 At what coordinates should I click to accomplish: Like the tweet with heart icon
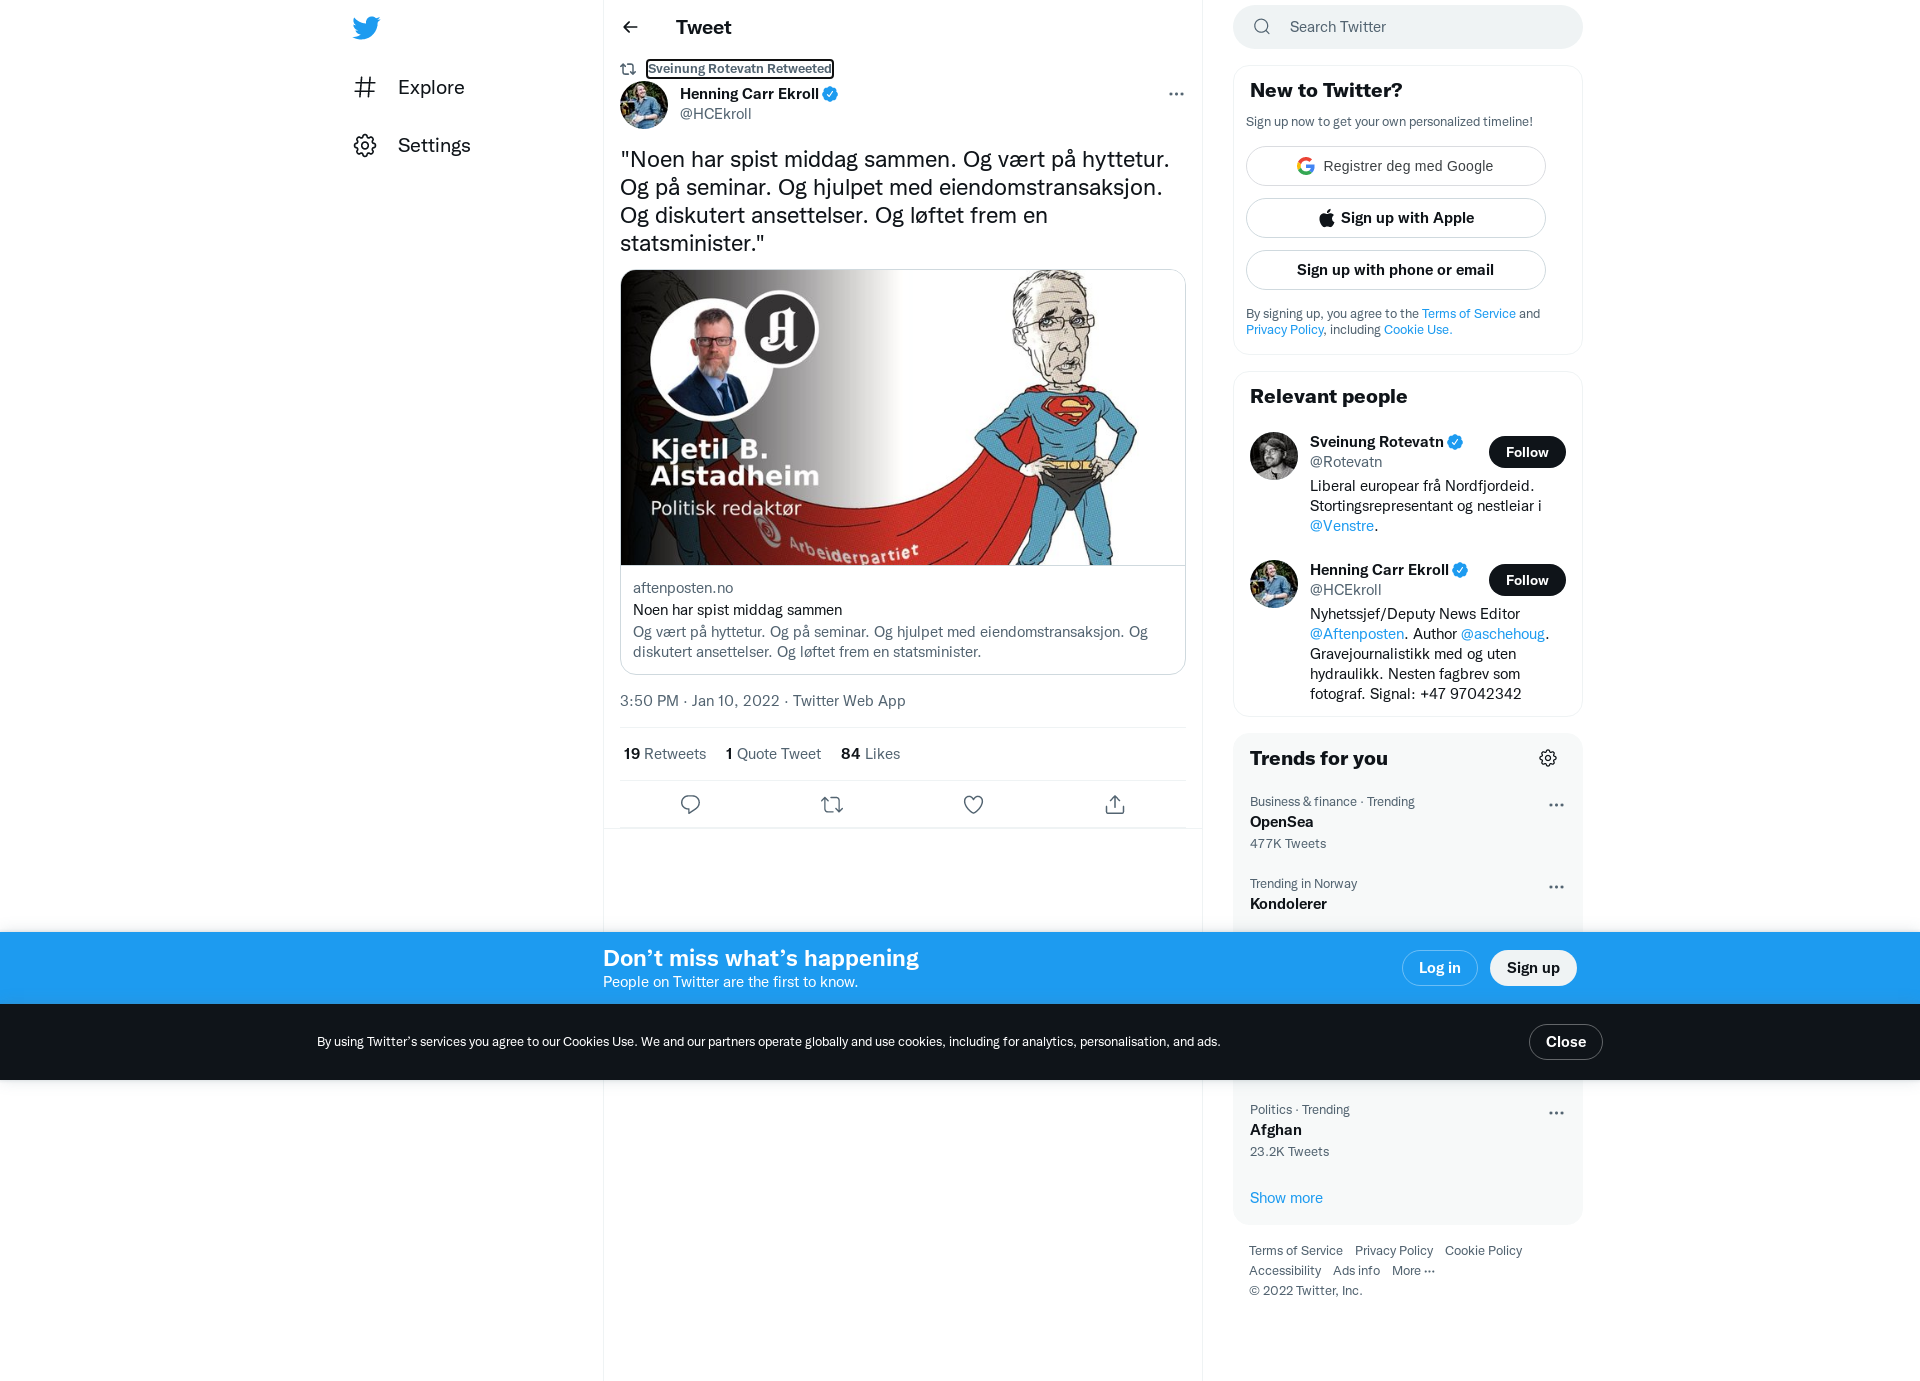click(973, 804)
